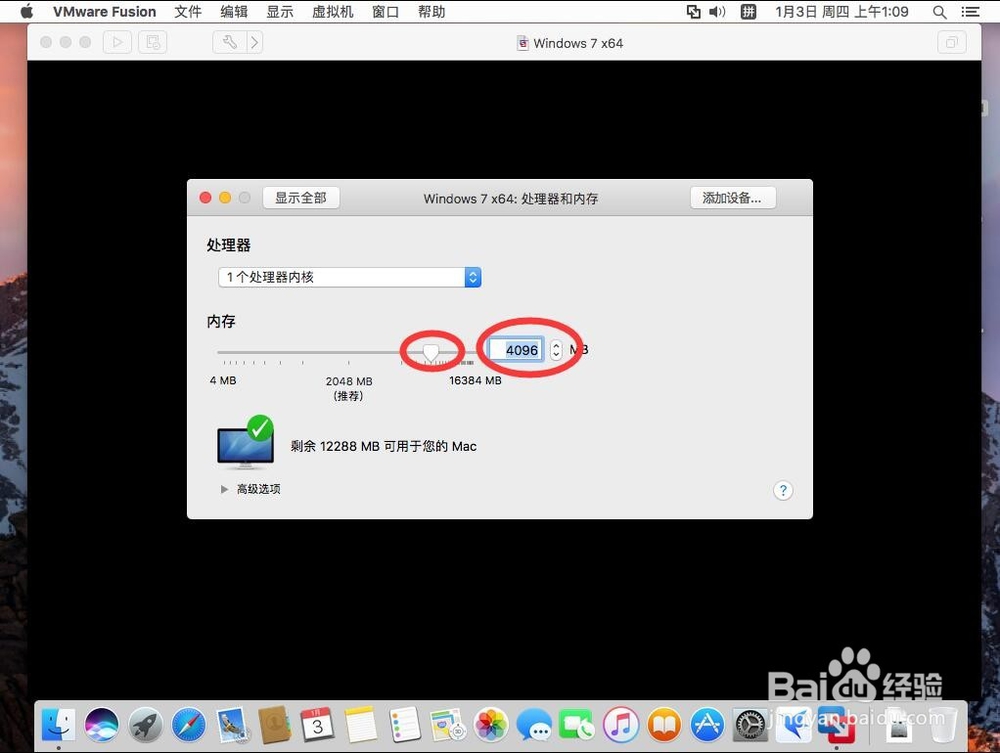Screen dimensions: 1000x753
Task: Click the unity view icon at window's right
Action: coord(952,43)
